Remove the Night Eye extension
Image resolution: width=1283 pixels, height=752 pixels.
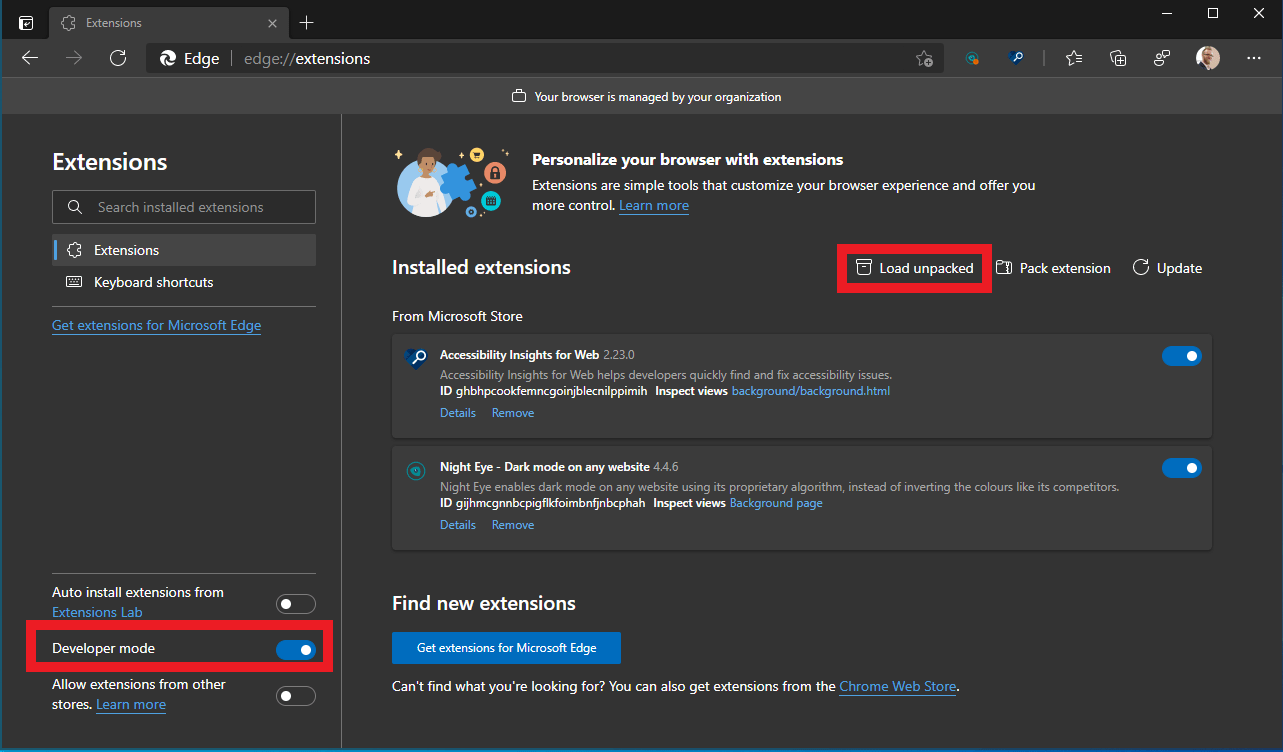pos(513,525)
